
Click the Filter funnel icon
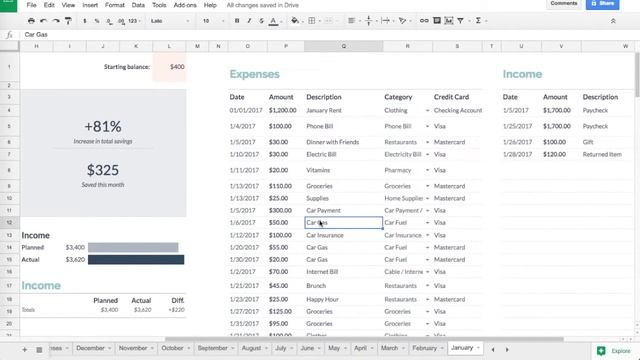[x=460, y=20]
